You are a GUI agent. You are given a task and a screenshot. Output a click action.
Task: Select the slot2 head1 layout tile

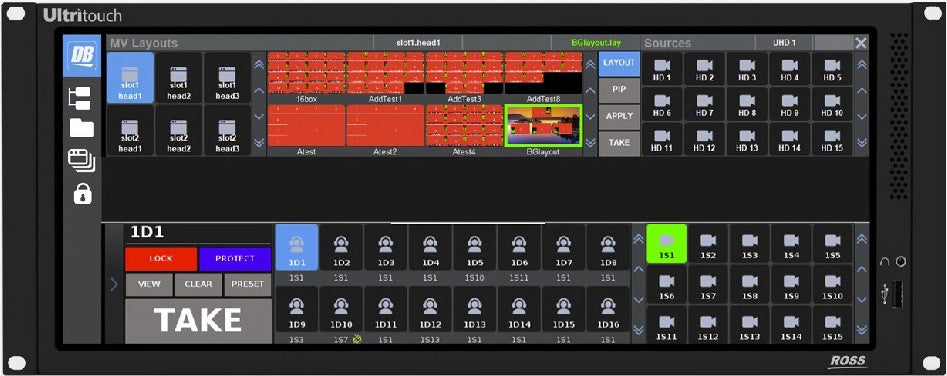click(x=130, y=131)
